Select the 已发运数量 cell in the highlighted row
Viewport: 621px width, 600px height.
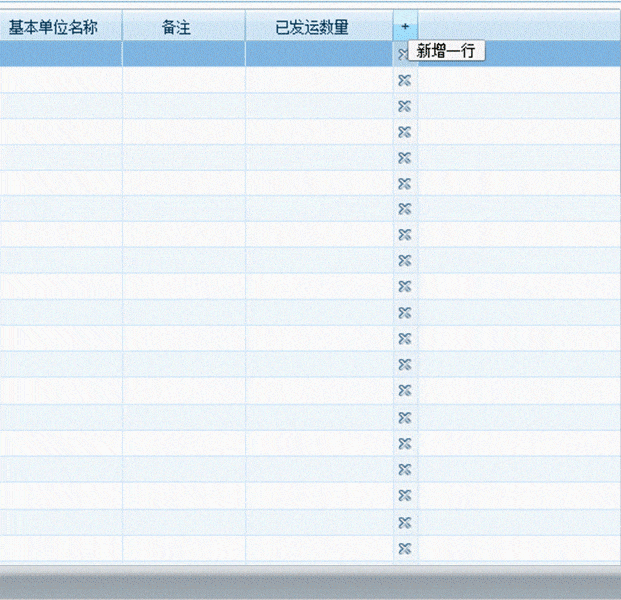pyautogui.click(x=319, y=54)
